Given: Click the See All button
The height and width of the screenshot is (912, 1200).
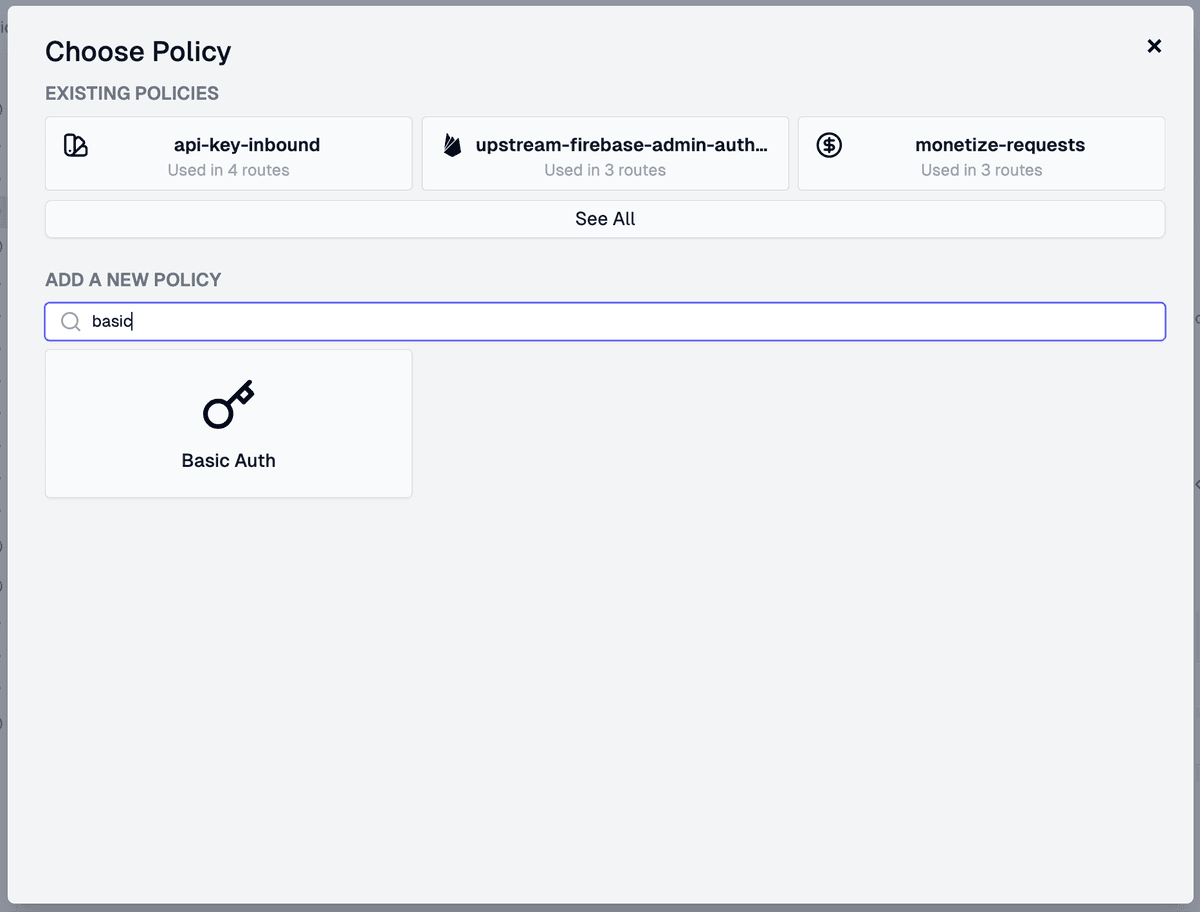Looking at the screenshot, I should click(x=604, y=218).
